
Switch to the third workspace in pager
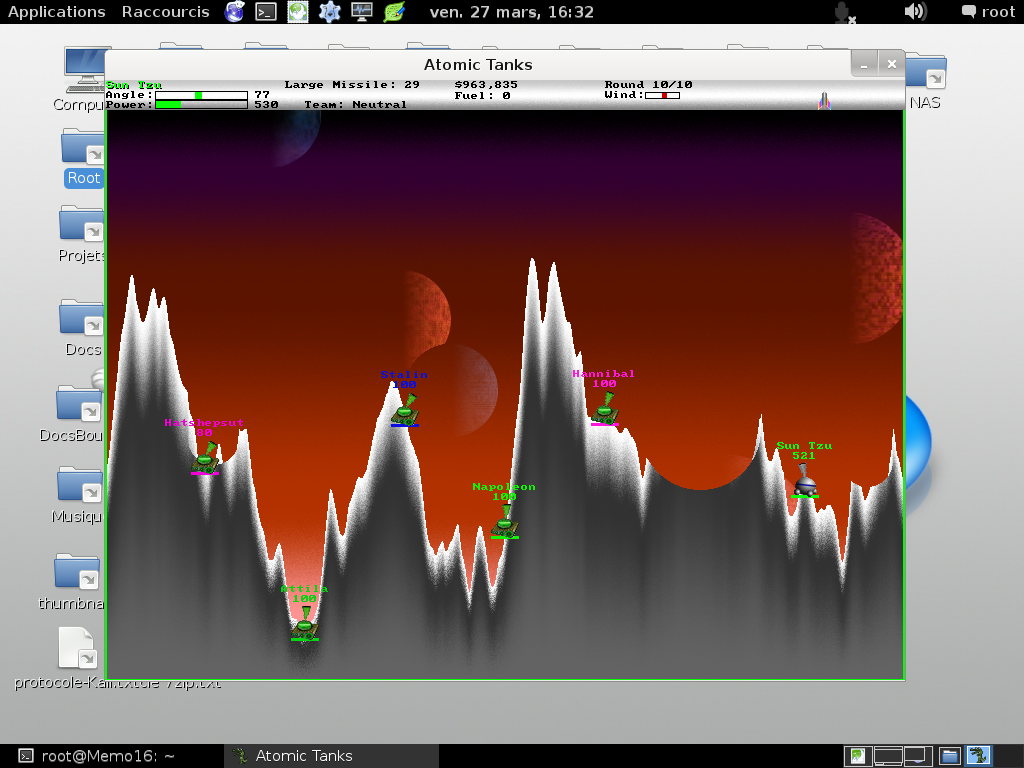(918, 756)
